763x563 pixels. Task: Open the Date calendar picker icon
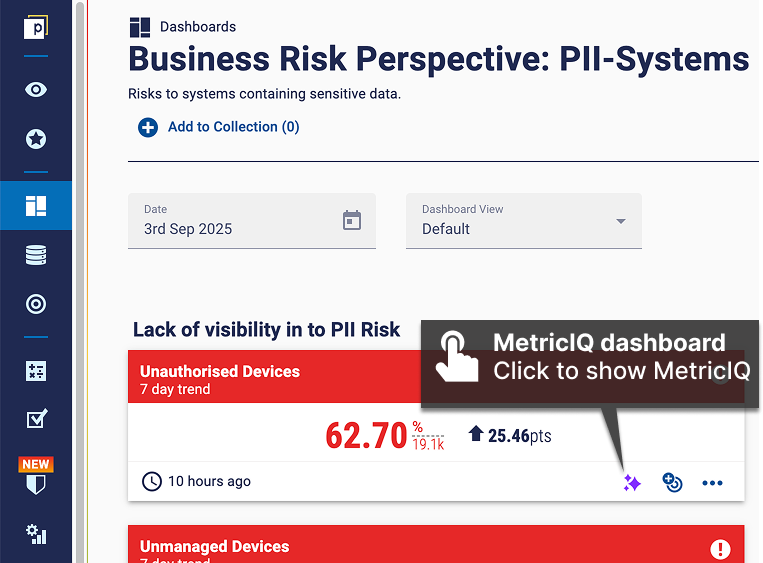click(352, 220)
